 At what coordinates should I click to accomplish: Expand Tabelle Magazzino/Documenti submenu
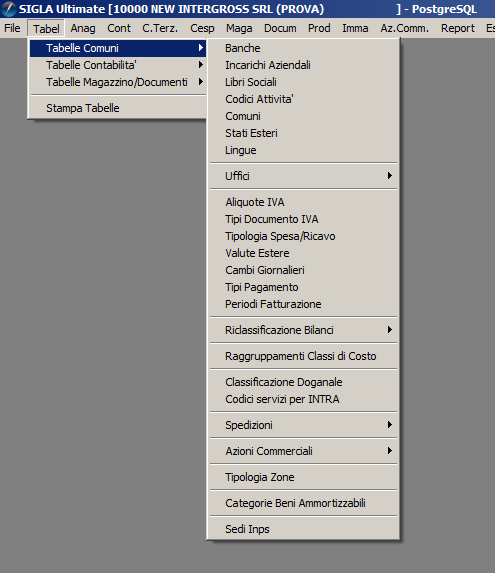click(x=118, y=82)
